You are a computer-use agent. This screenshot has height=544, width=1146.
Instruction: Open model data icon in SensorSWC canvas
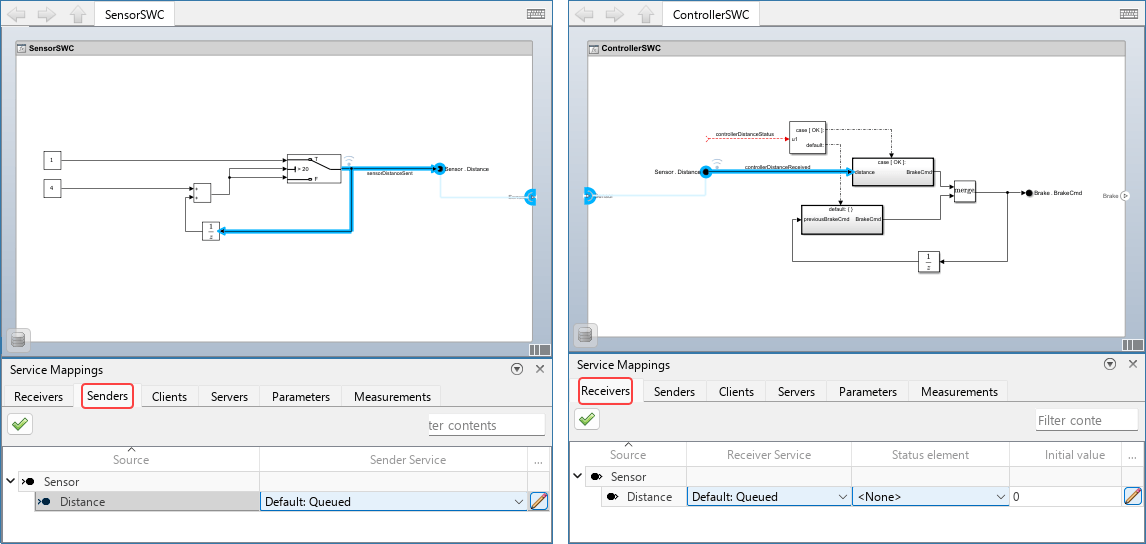click(x=18, y=339)
